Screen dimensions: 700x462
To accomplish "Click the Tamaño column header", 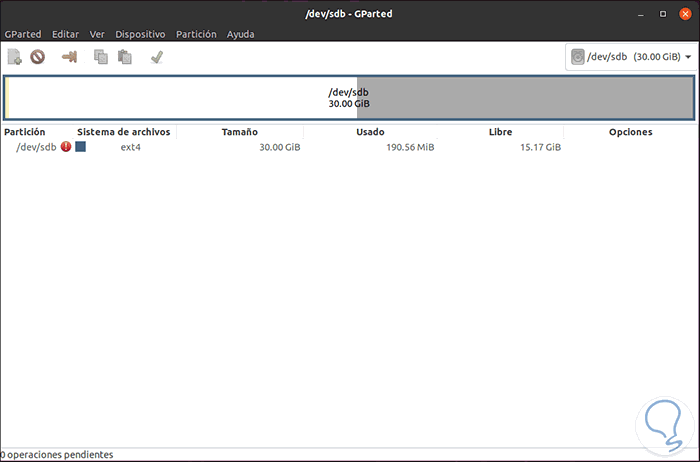I will click(x=240, y=132).
